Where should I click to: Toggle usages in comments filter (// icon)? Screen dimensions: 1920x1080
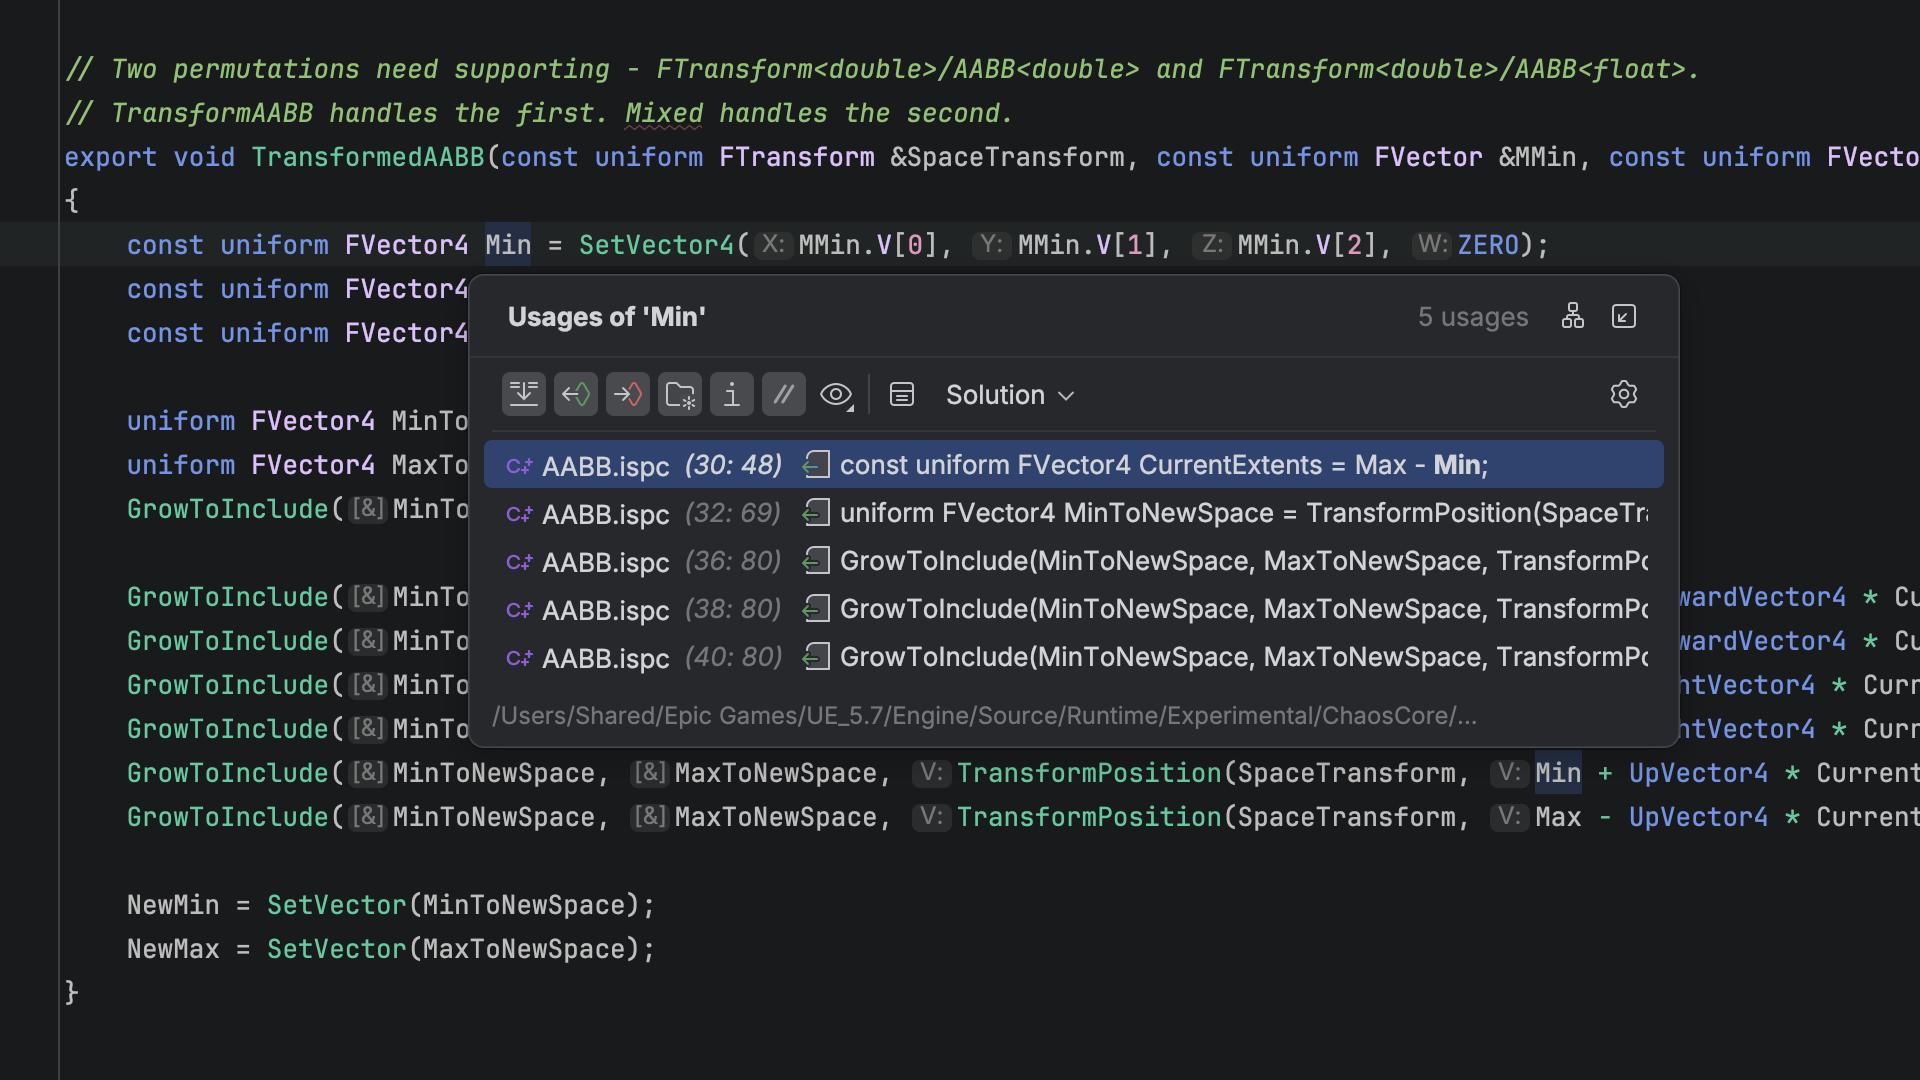pos(784,395)
